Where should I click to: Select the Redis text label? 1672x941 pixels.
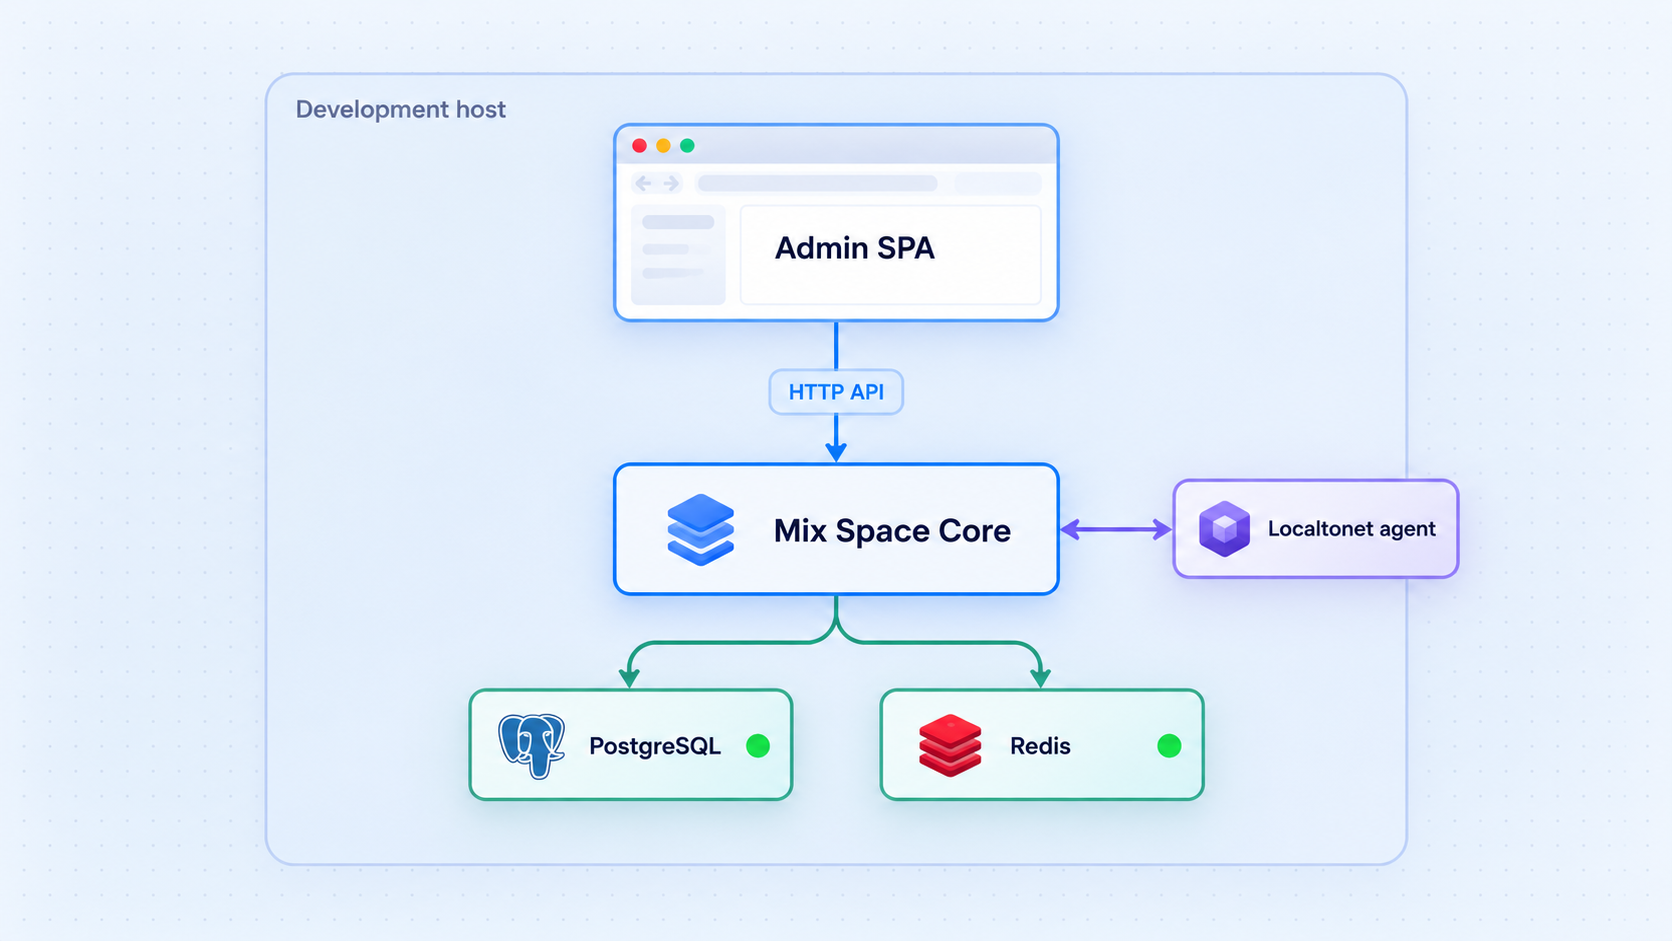1040,746
